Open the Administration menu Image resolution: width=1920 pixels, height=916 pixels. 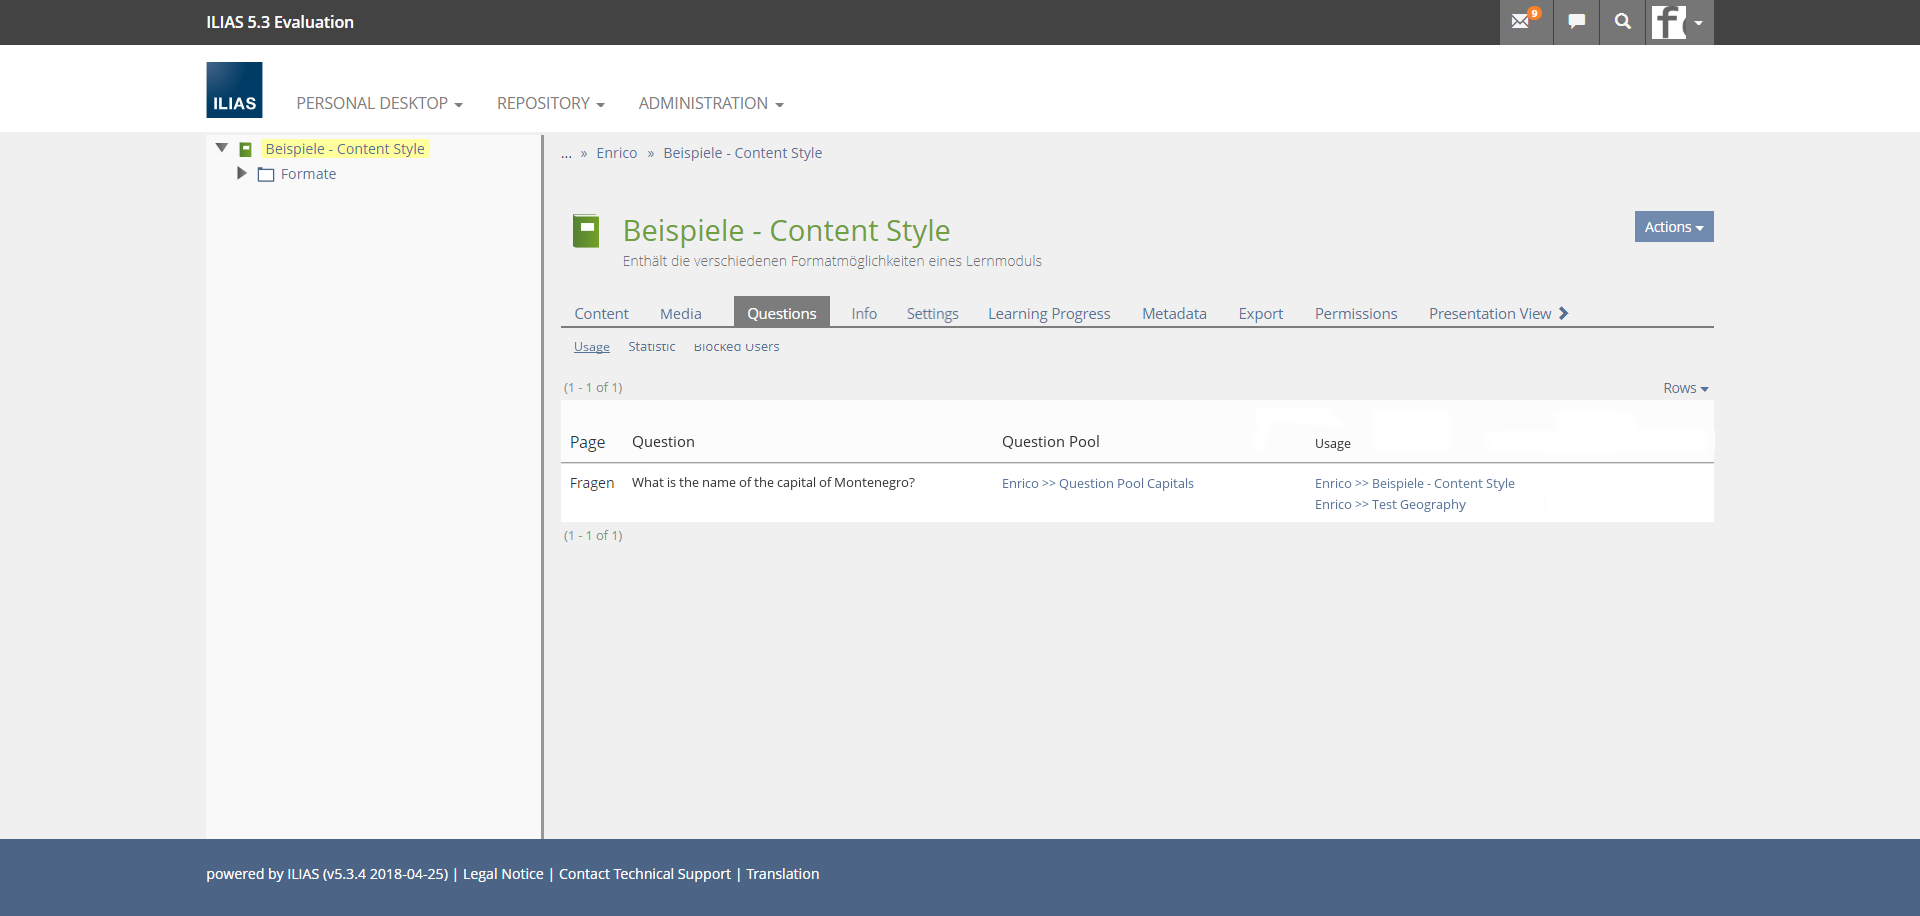[710, 104]
